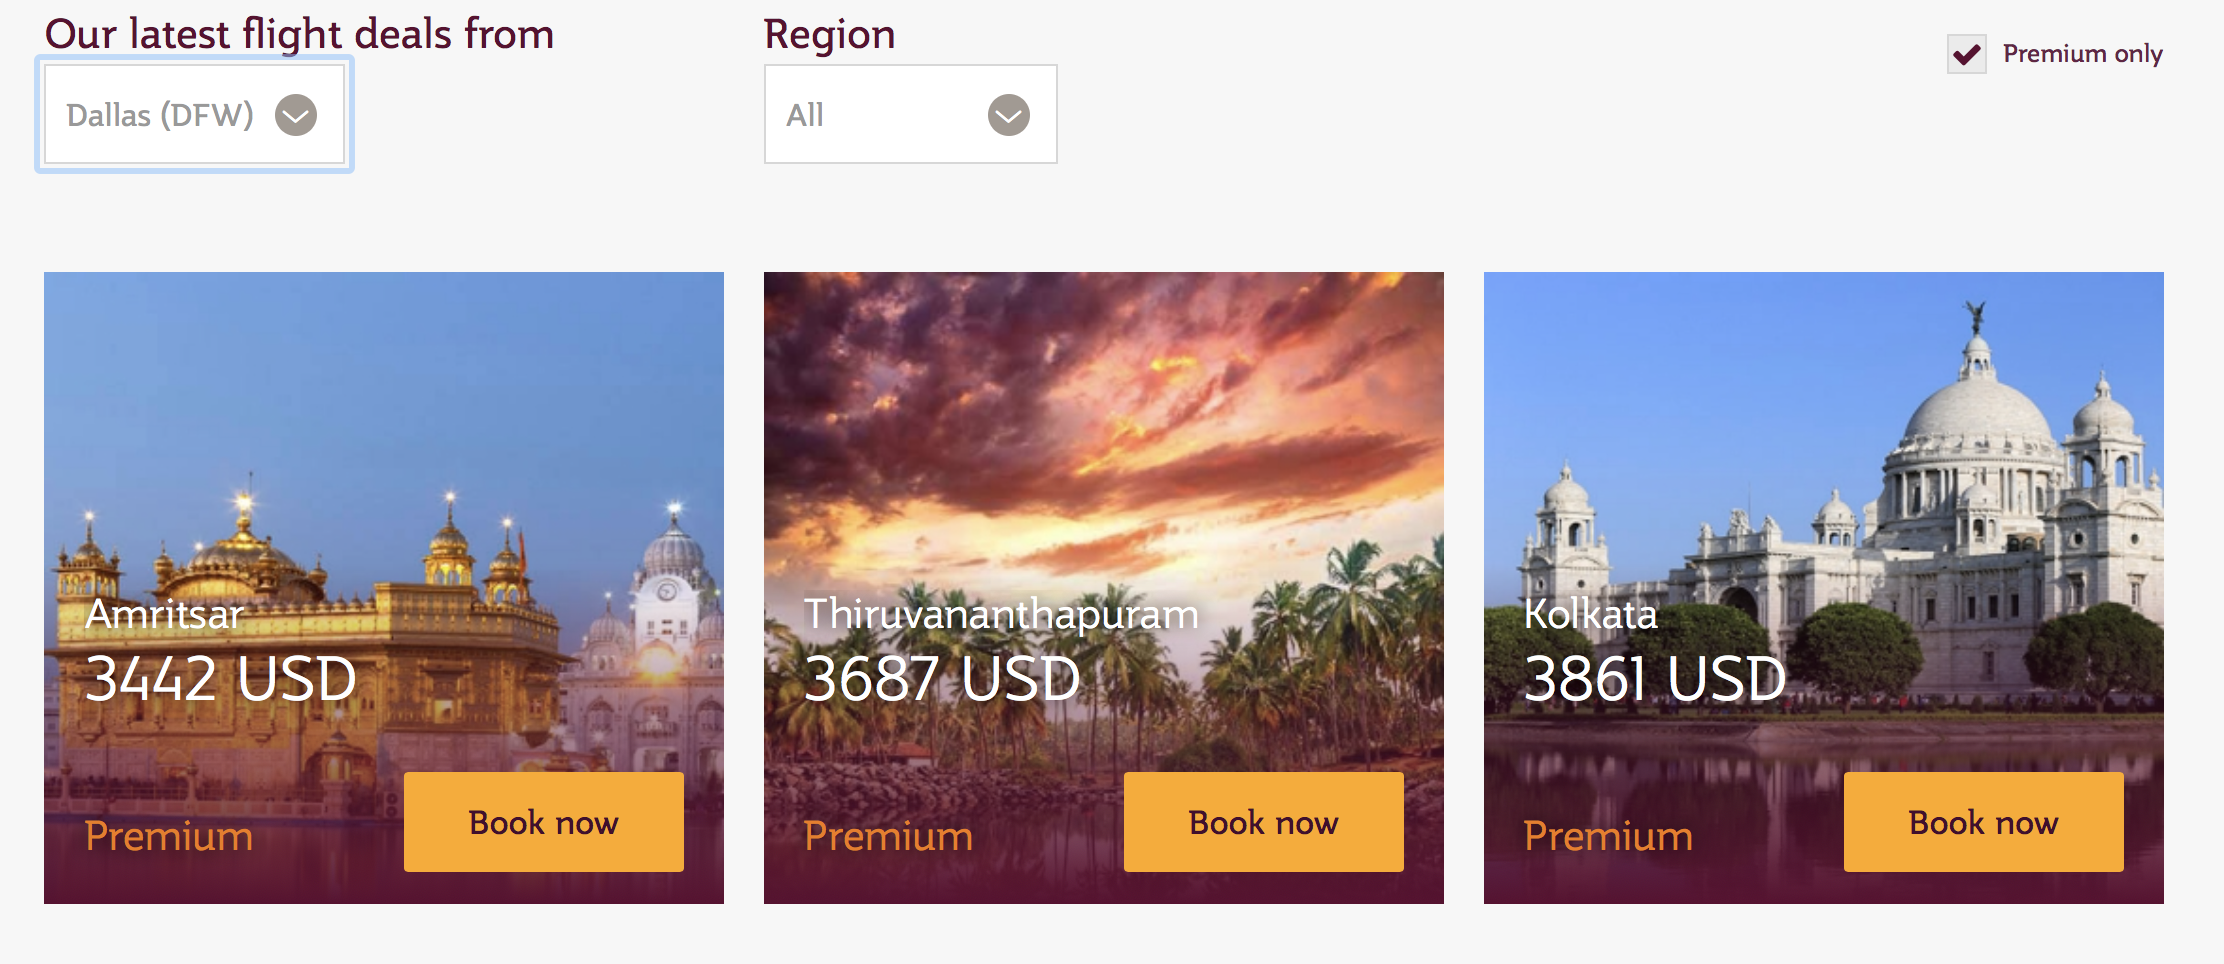The width and height of the screenshot is (2224, 964).
Task: Open the Region filter showing All
Action: (910, 114)
